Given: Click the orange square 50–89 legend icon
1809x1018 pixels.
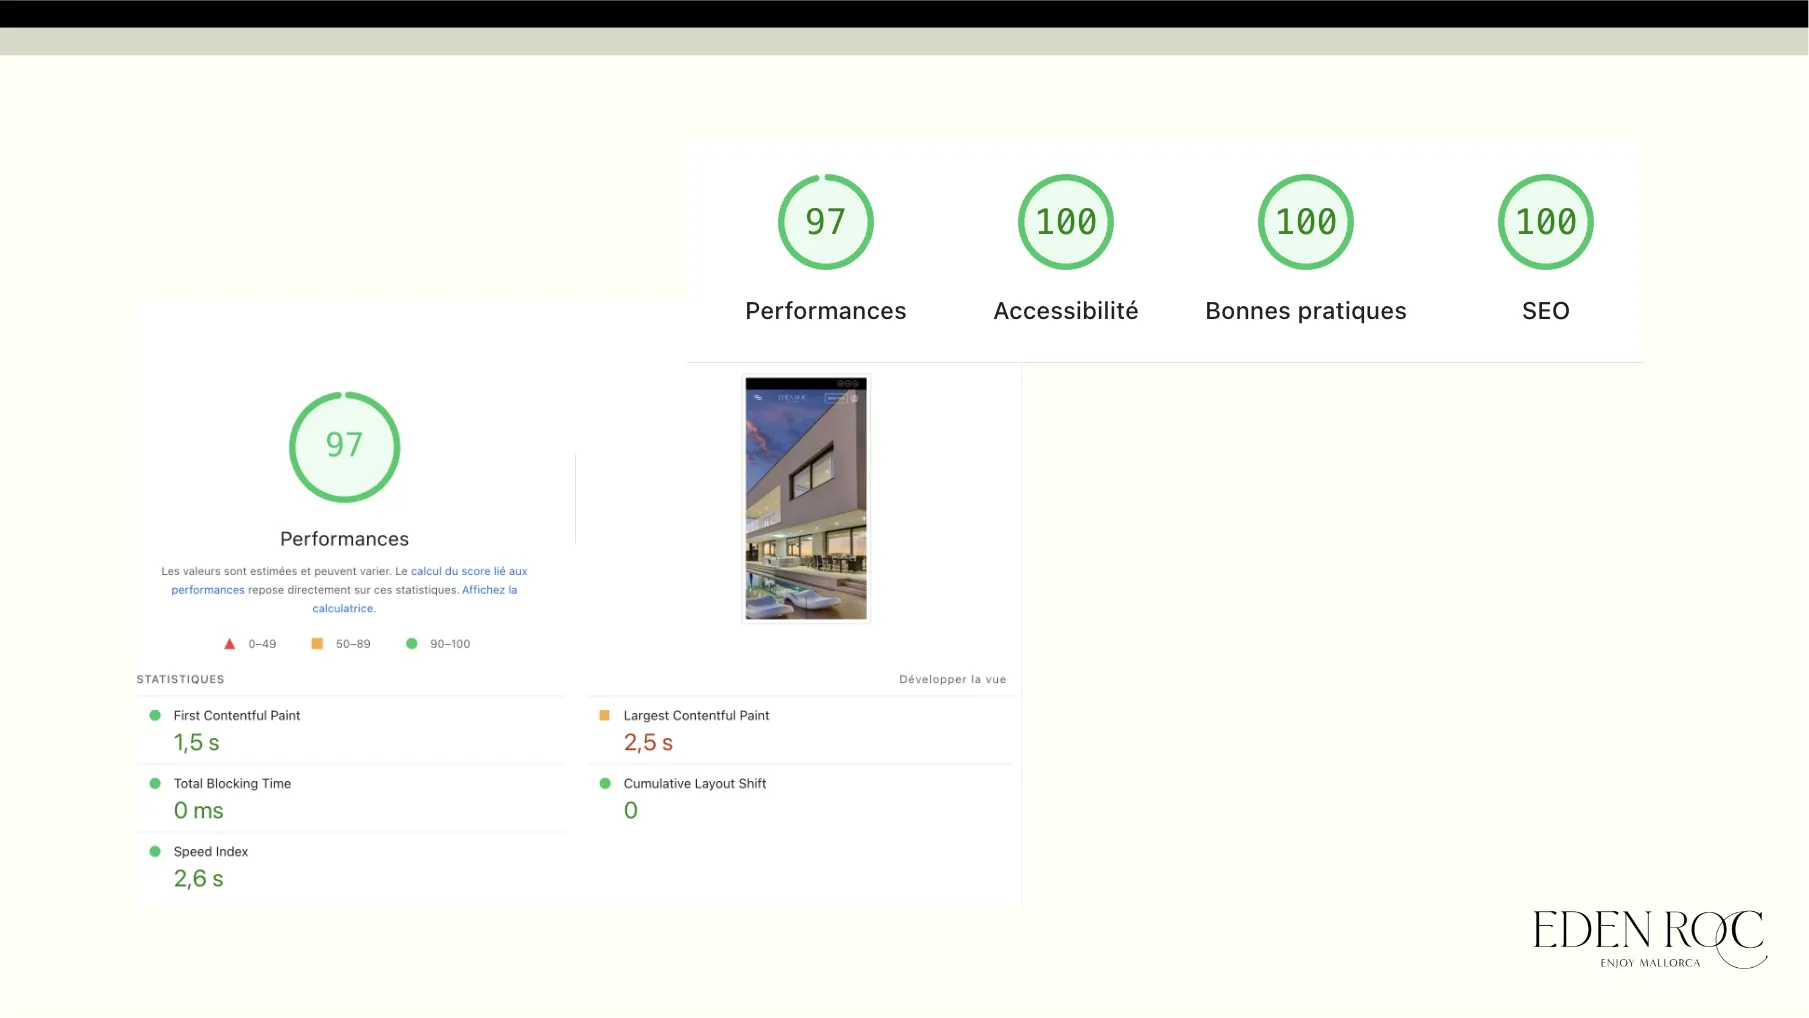Looking at the screenshot, I should click(x=317, y=644).
